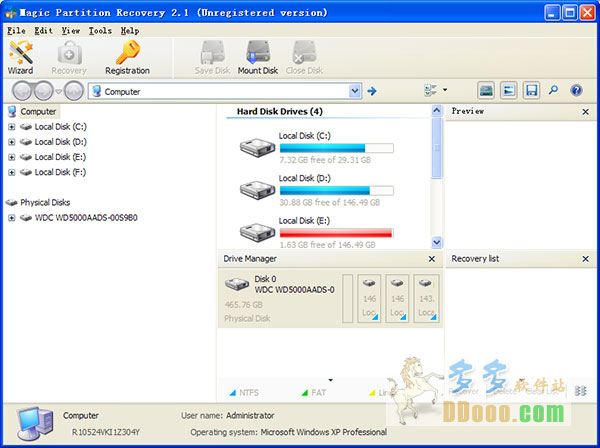600x448 pixels.
Task: Select the first 146 partition in Drive Manager
Action: tap(369, 298)
